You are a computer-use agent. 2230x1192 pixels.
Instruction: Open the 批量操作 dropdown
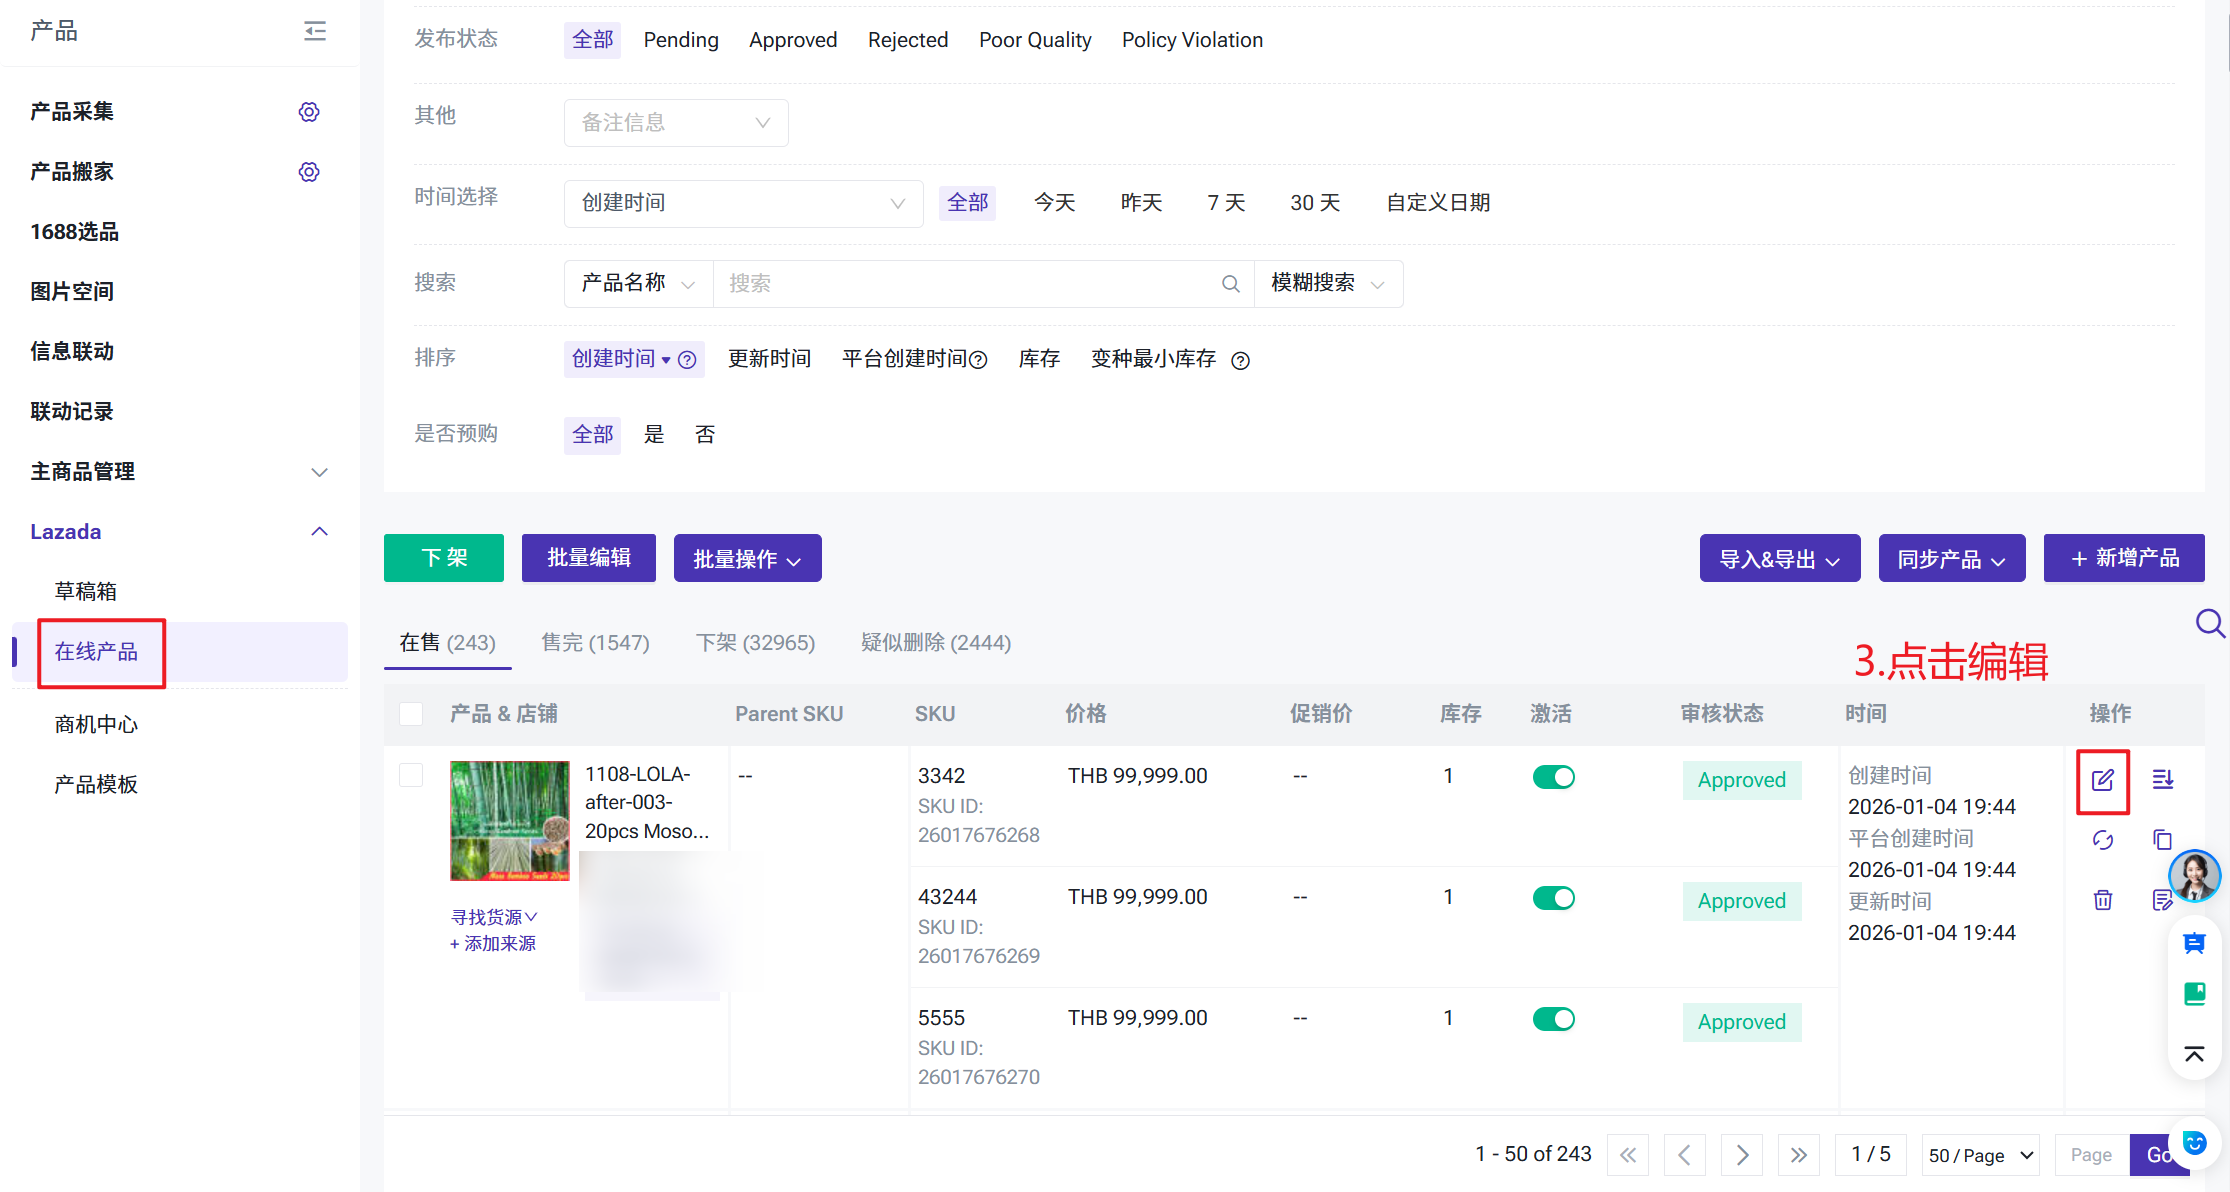coord(747,558)
